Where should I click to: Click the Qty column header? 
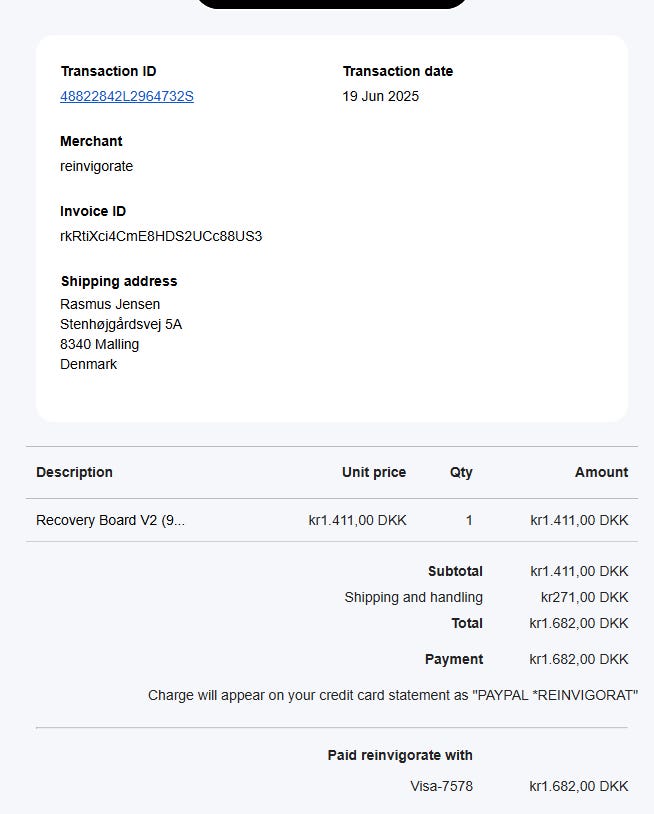(461, 472)
